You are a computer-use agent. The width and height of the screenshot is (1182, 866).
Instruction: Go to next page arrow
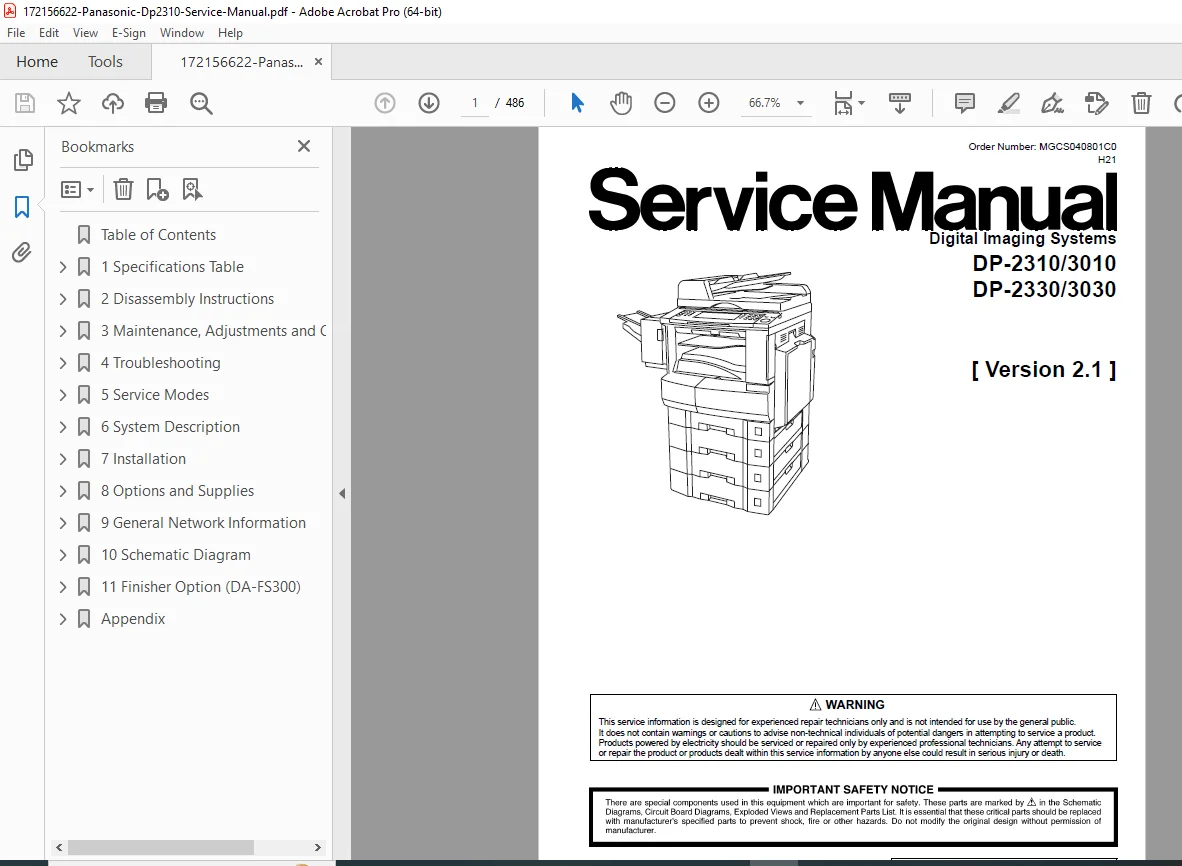429,103
